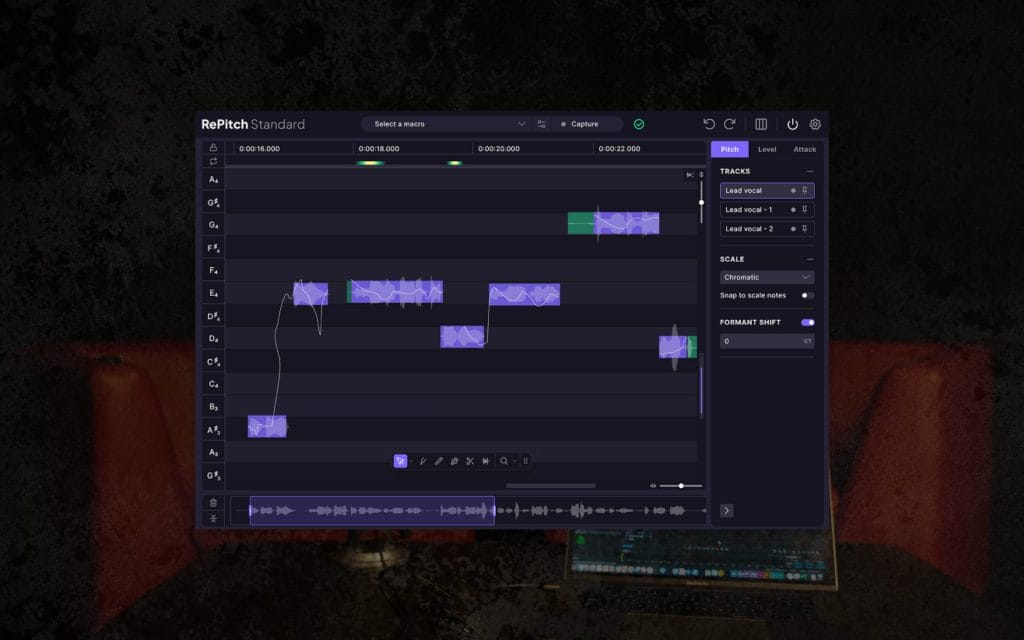Open the settings gear
Viewport: 1024px width, 640px height.
[815, 124]
